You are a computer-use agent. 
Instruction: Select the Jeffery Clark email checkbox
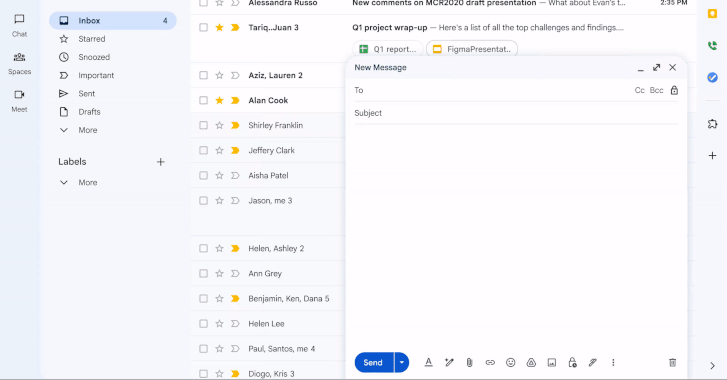point(204,150)
